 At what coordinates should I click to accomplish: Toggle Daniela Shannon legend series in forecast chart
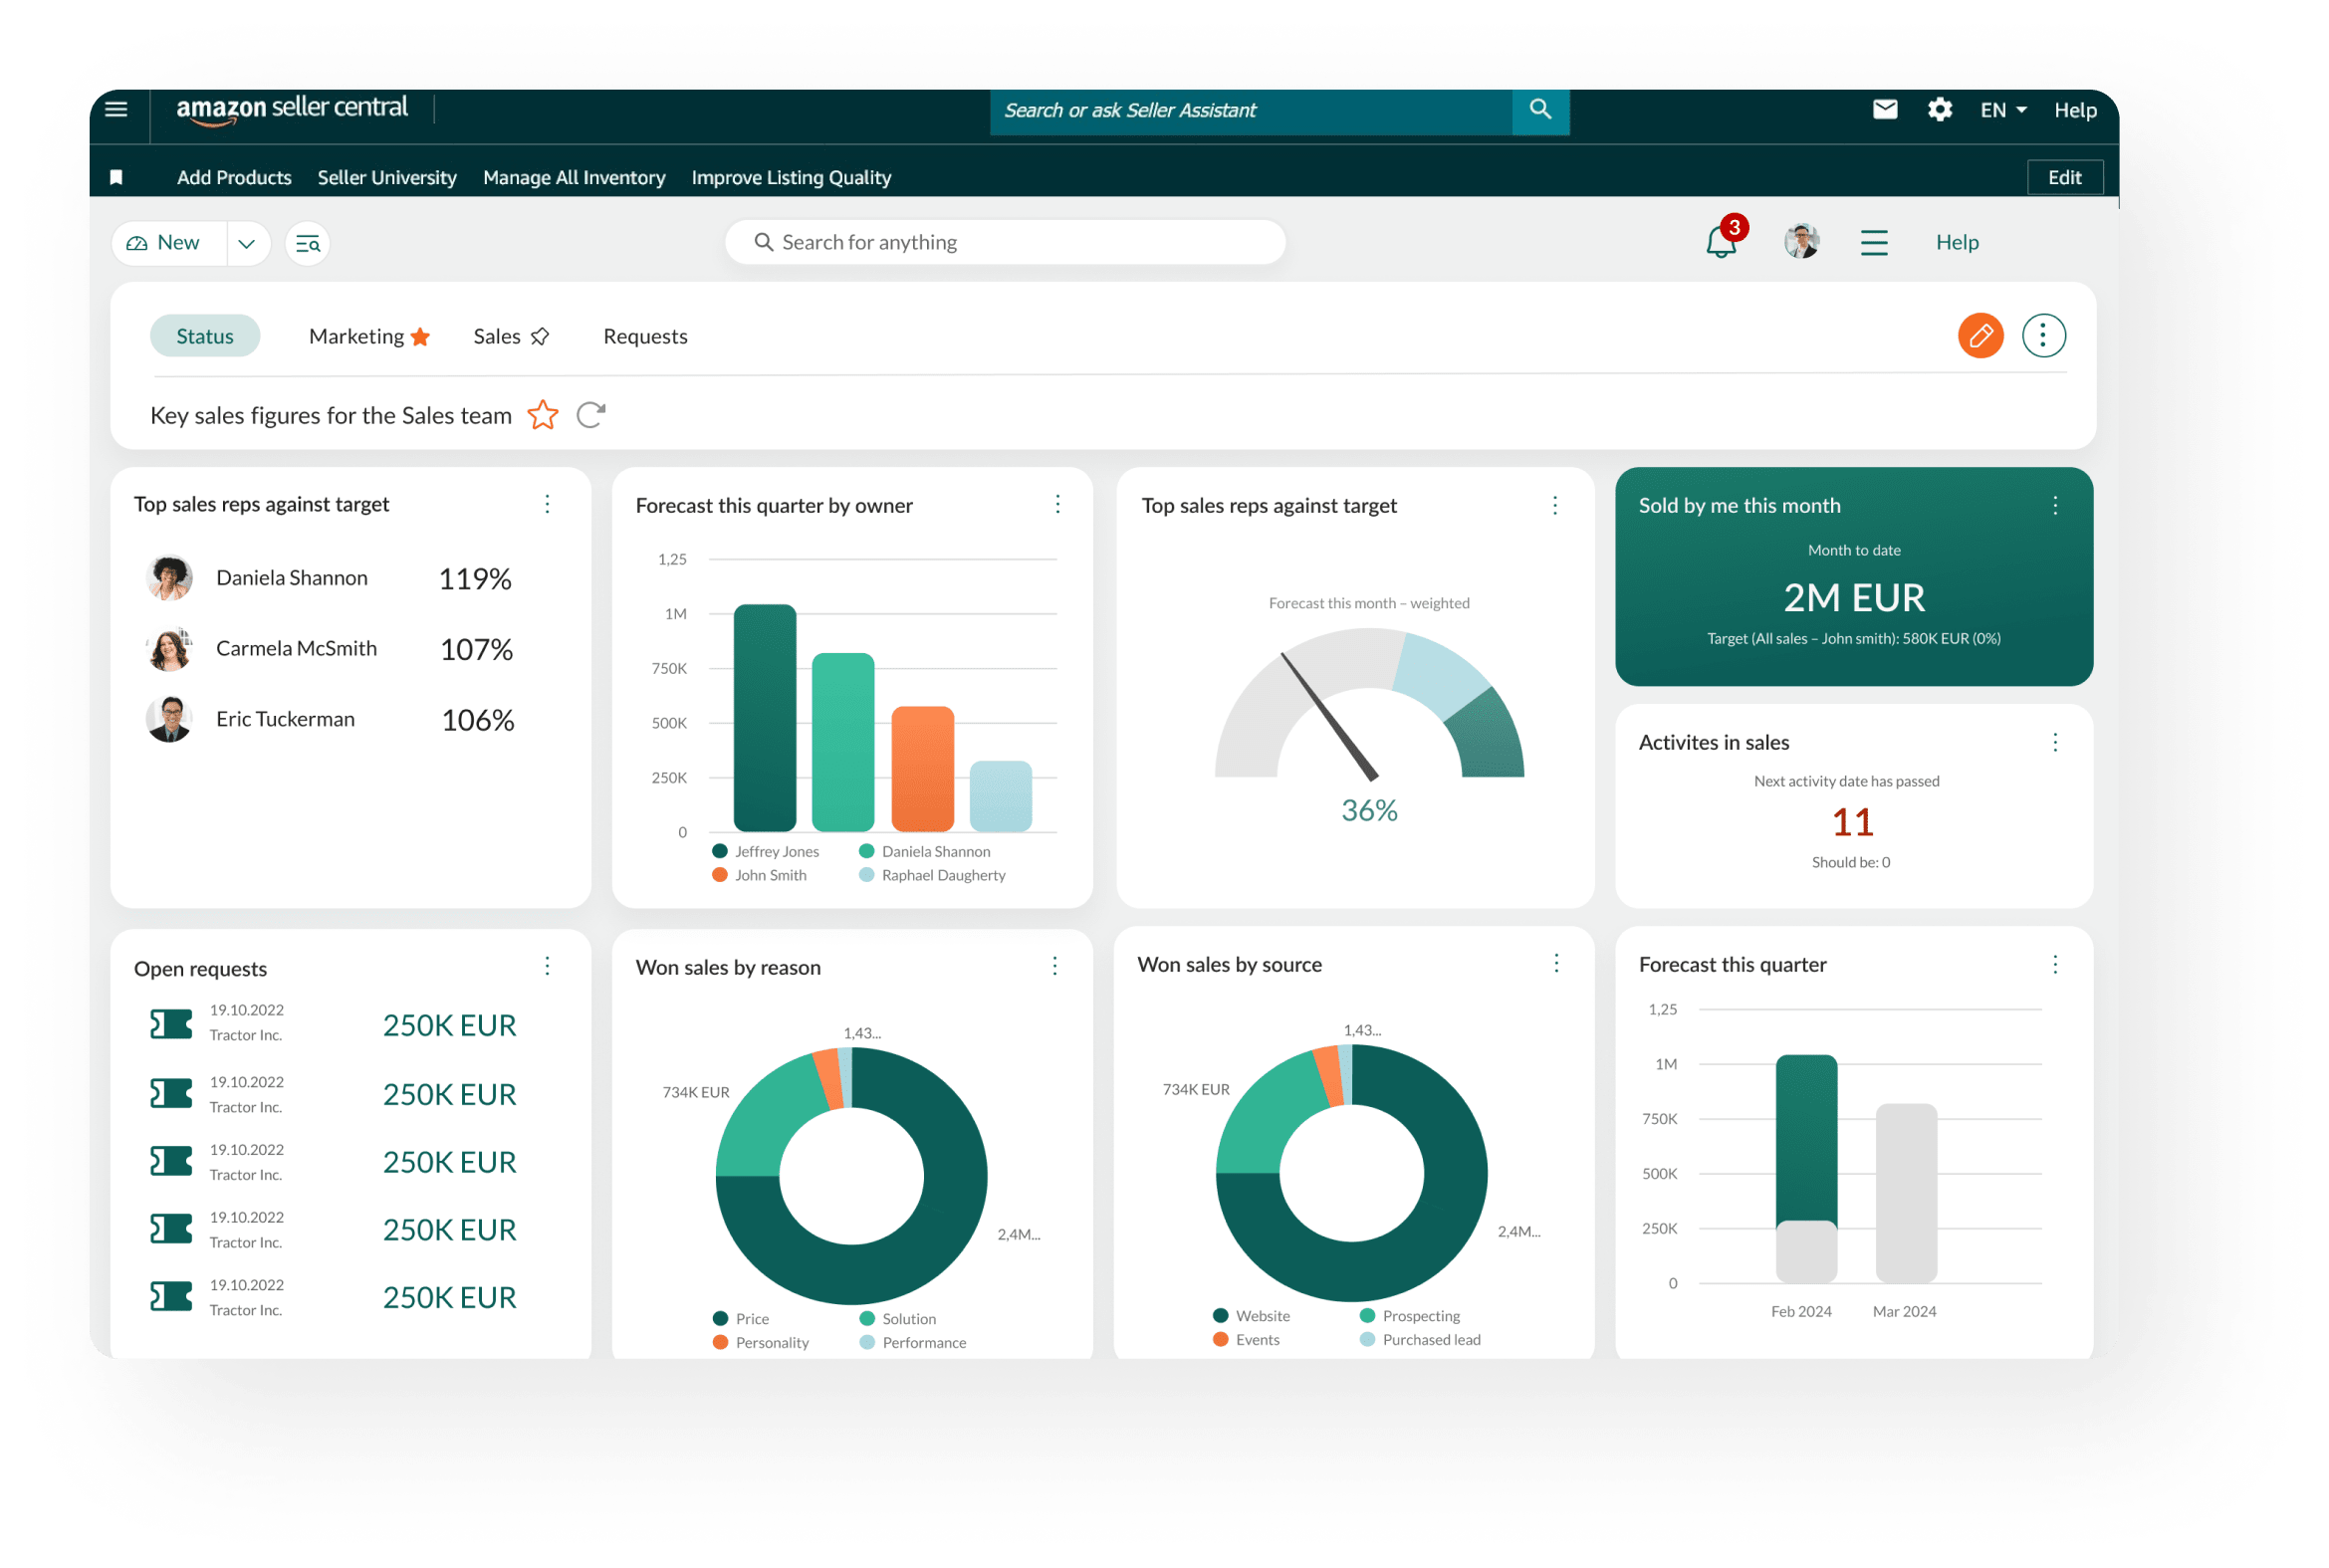tap(925, 851)
